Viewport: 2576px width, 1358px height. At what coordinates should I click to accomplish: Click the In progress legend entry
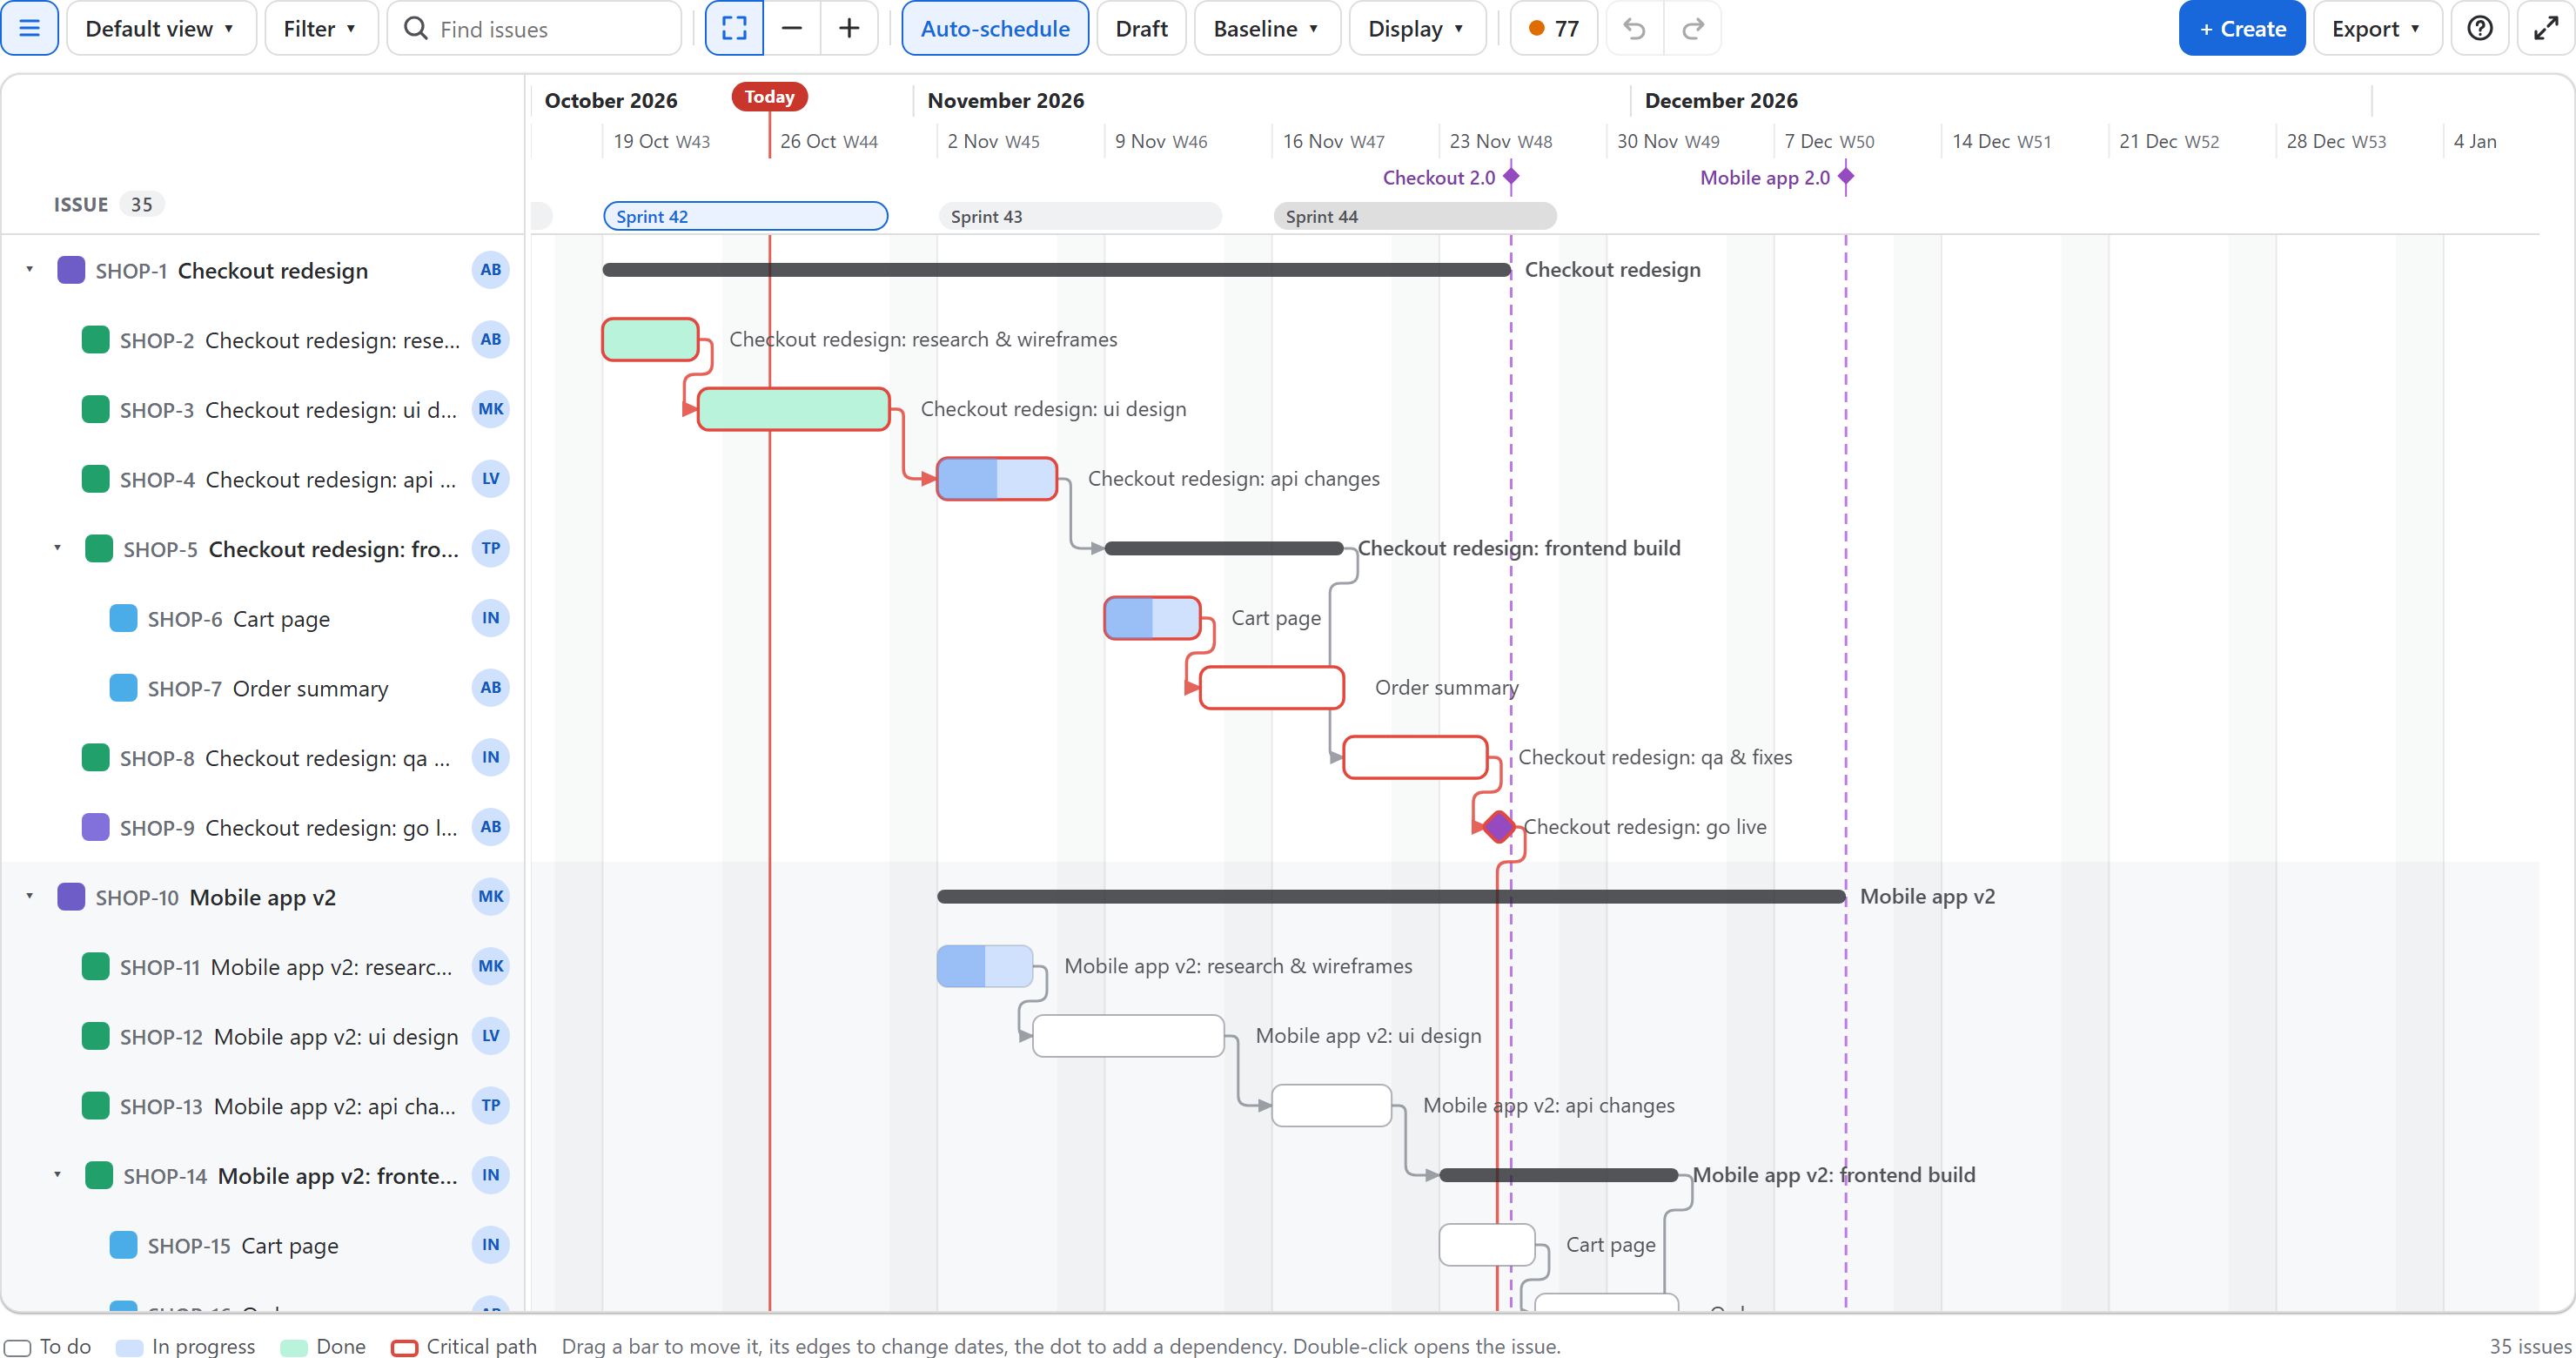pos(186,1346)
